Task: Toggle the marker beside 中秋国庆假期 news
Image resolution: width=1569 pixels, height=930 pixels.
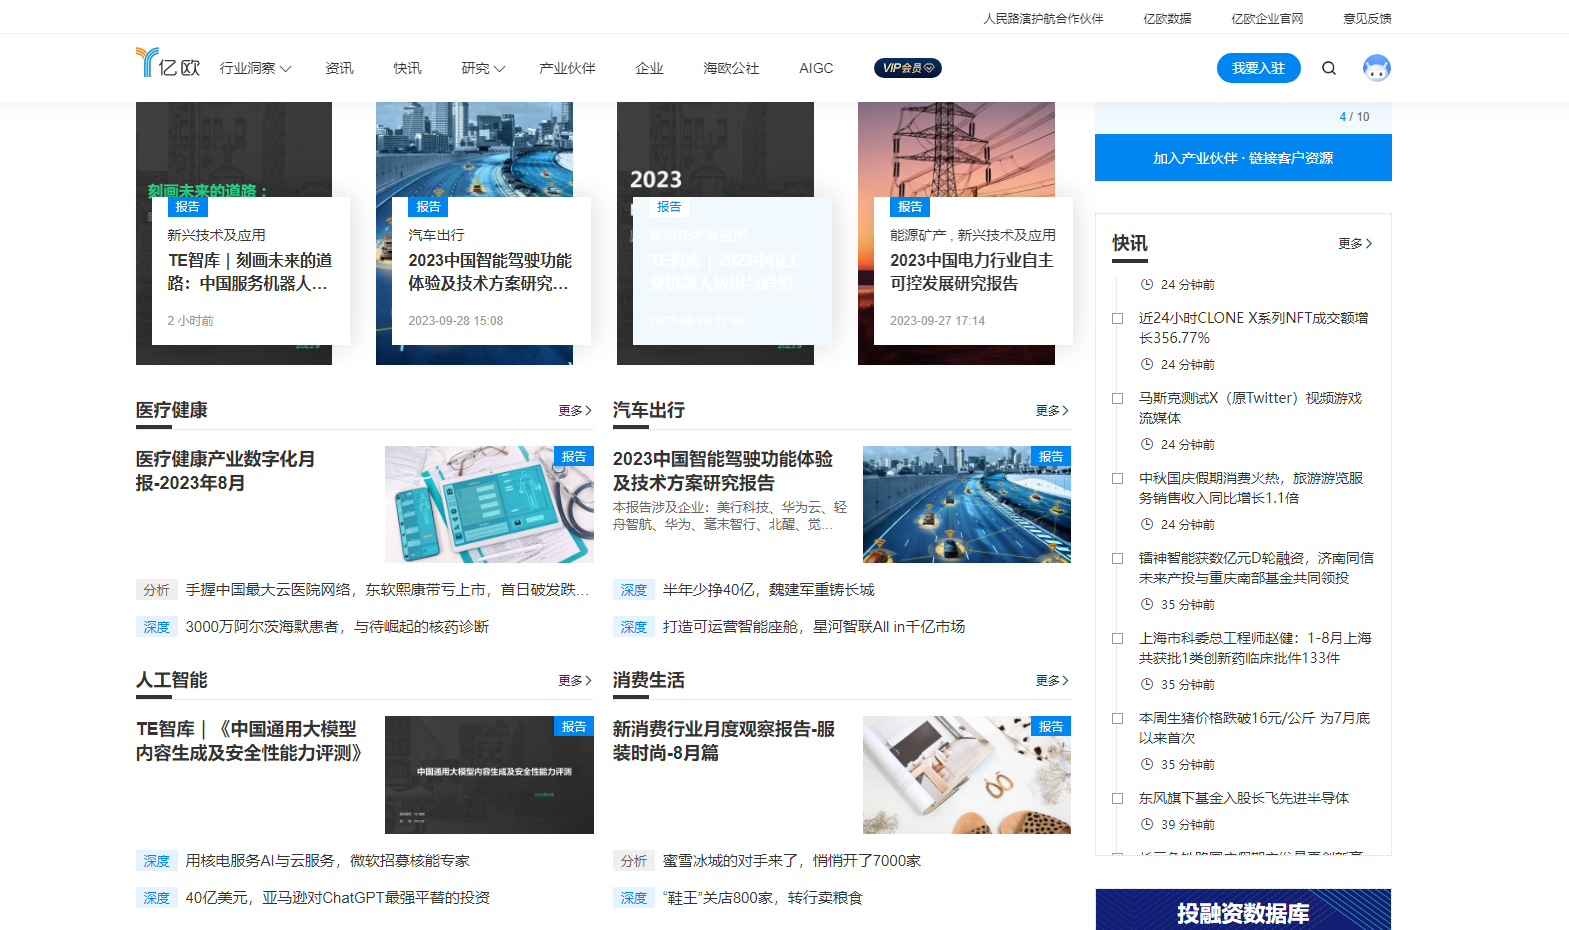Action: coord(1118,478)
